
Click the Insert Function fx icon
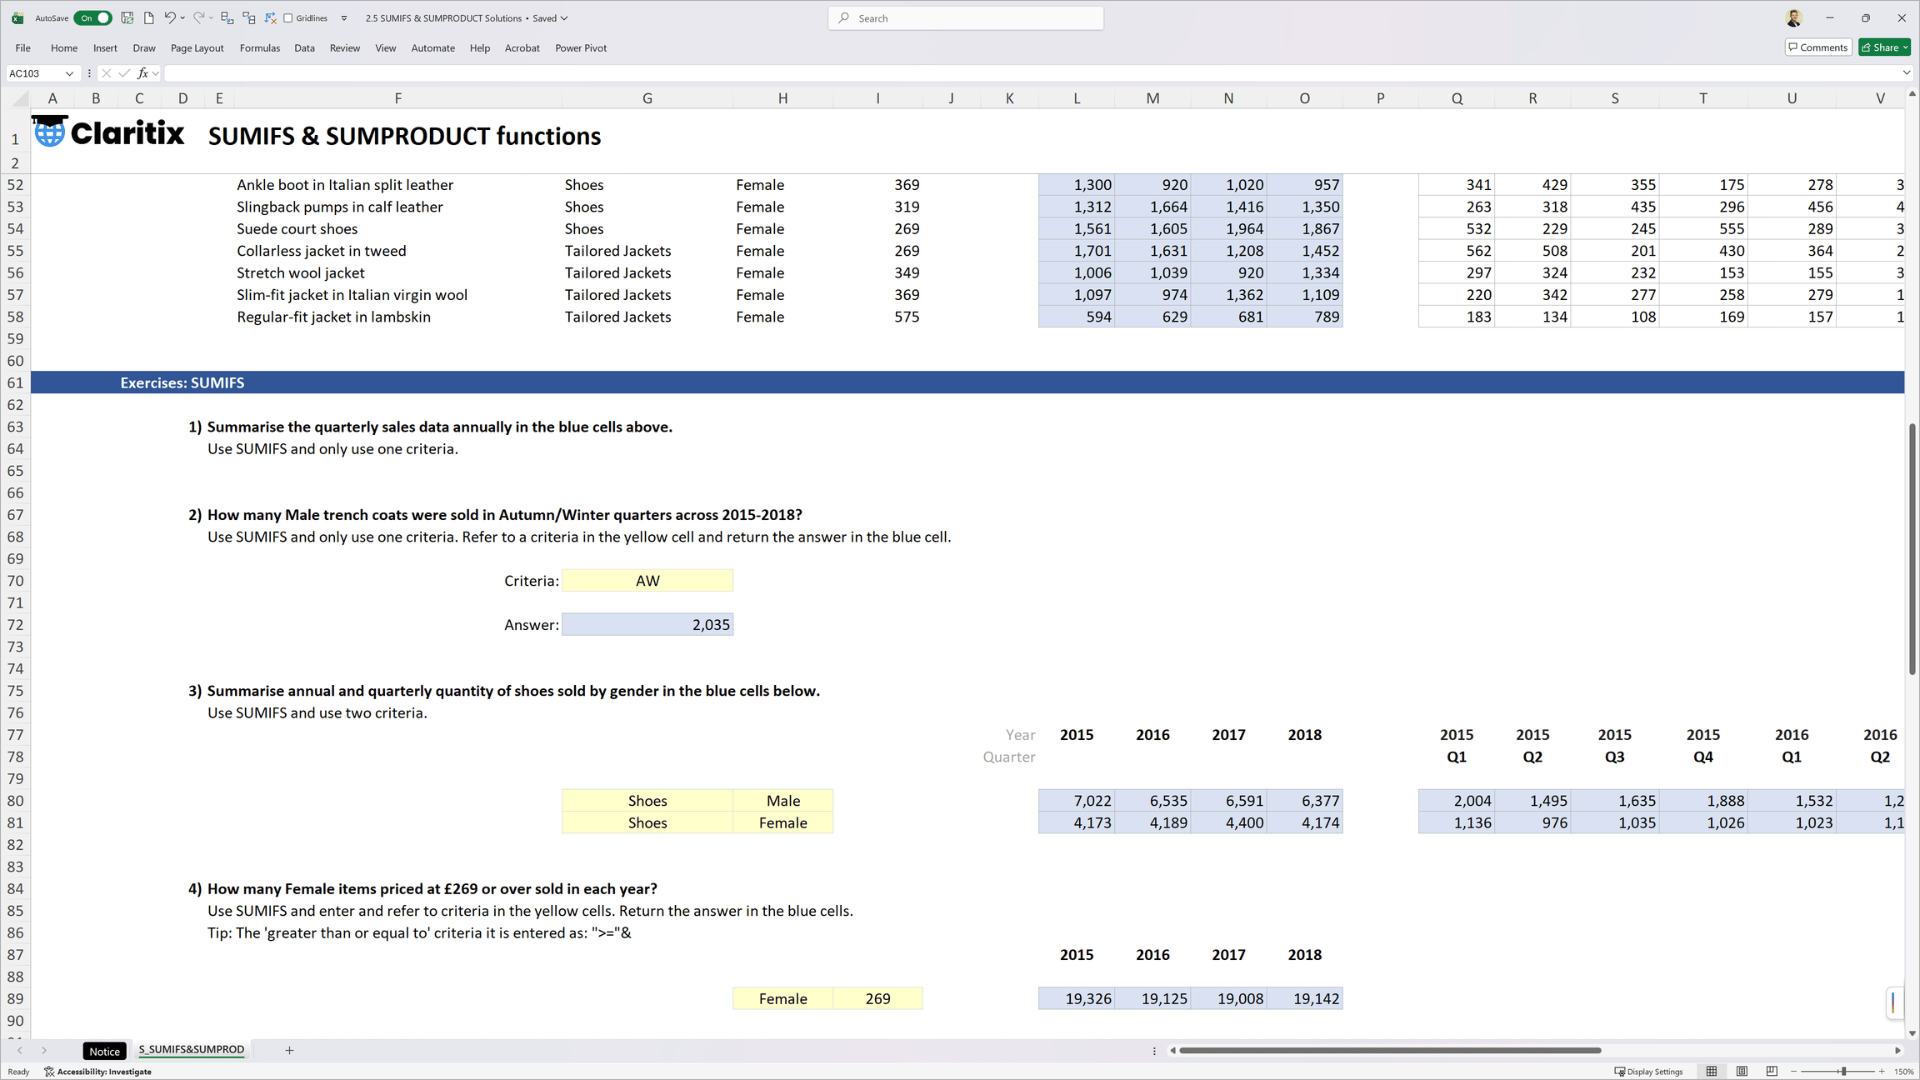click(143, 73)
